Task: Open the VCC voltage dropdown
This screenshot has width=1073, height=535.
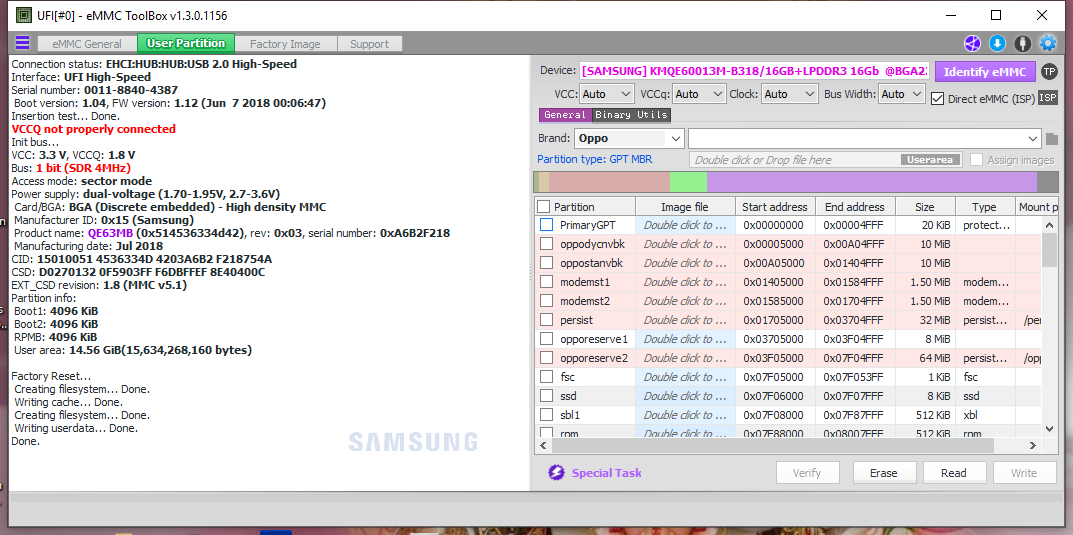Action: point(607,94)
